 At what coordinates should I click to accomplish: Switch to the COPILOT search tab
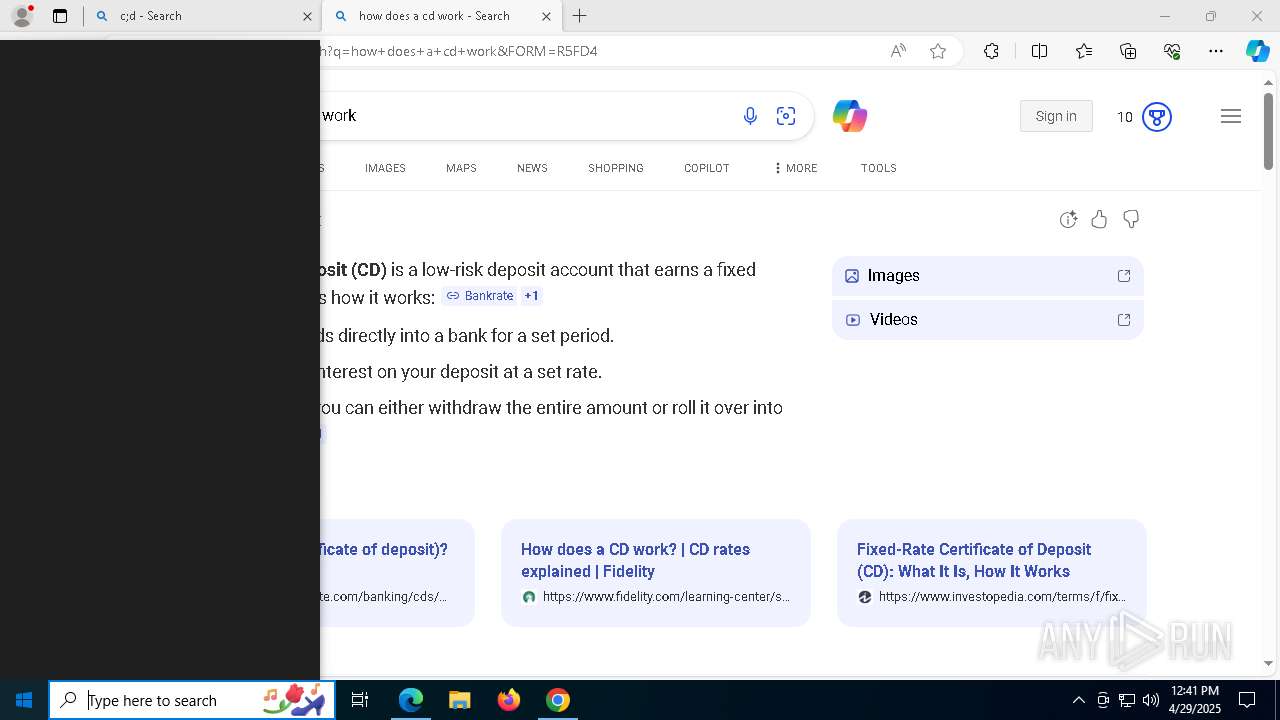(707, 168)
